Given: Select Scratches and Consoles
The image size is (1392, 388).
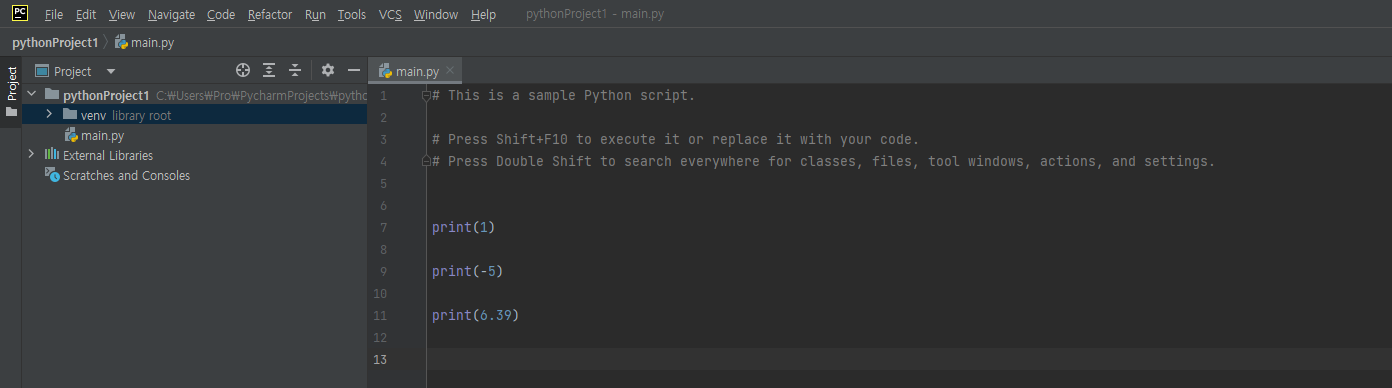Looking at the screenshot, I should 126,175.
